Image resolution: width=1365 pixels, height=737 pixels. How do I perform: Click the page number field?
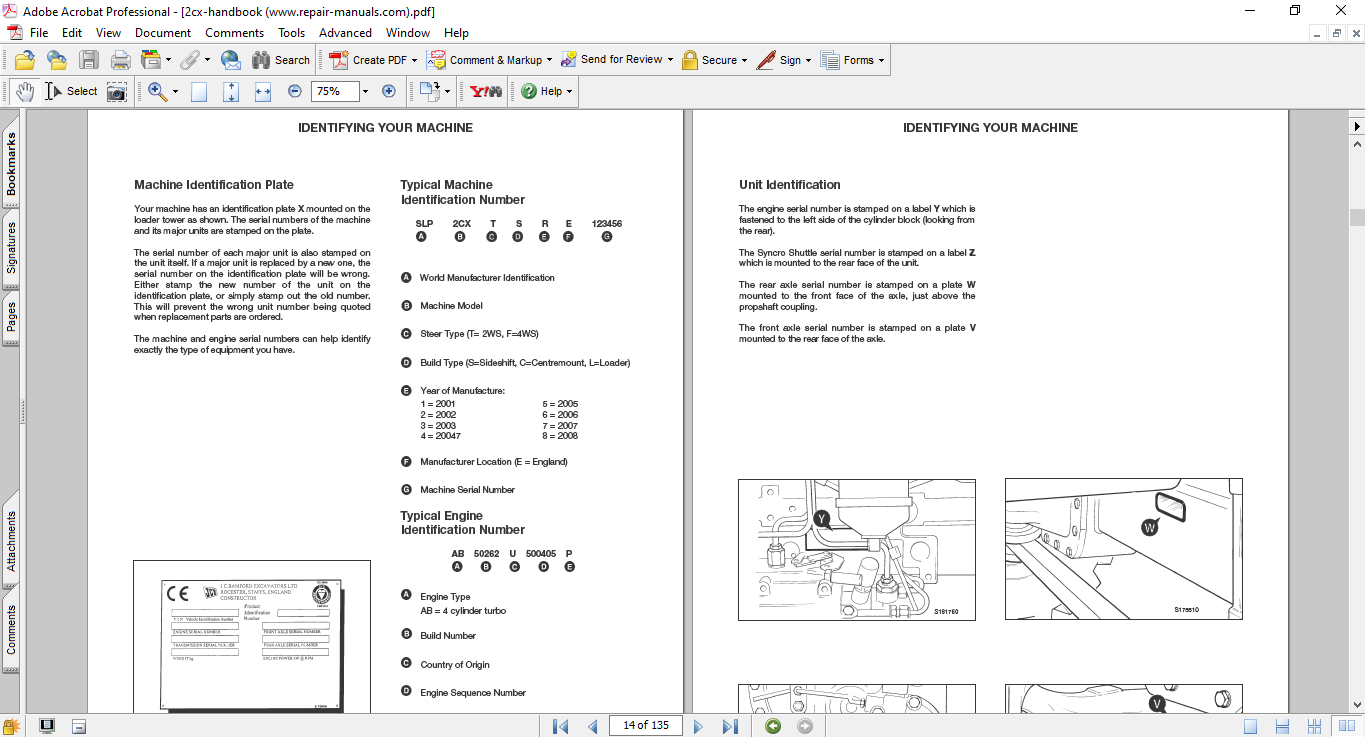tap(645, 725)
